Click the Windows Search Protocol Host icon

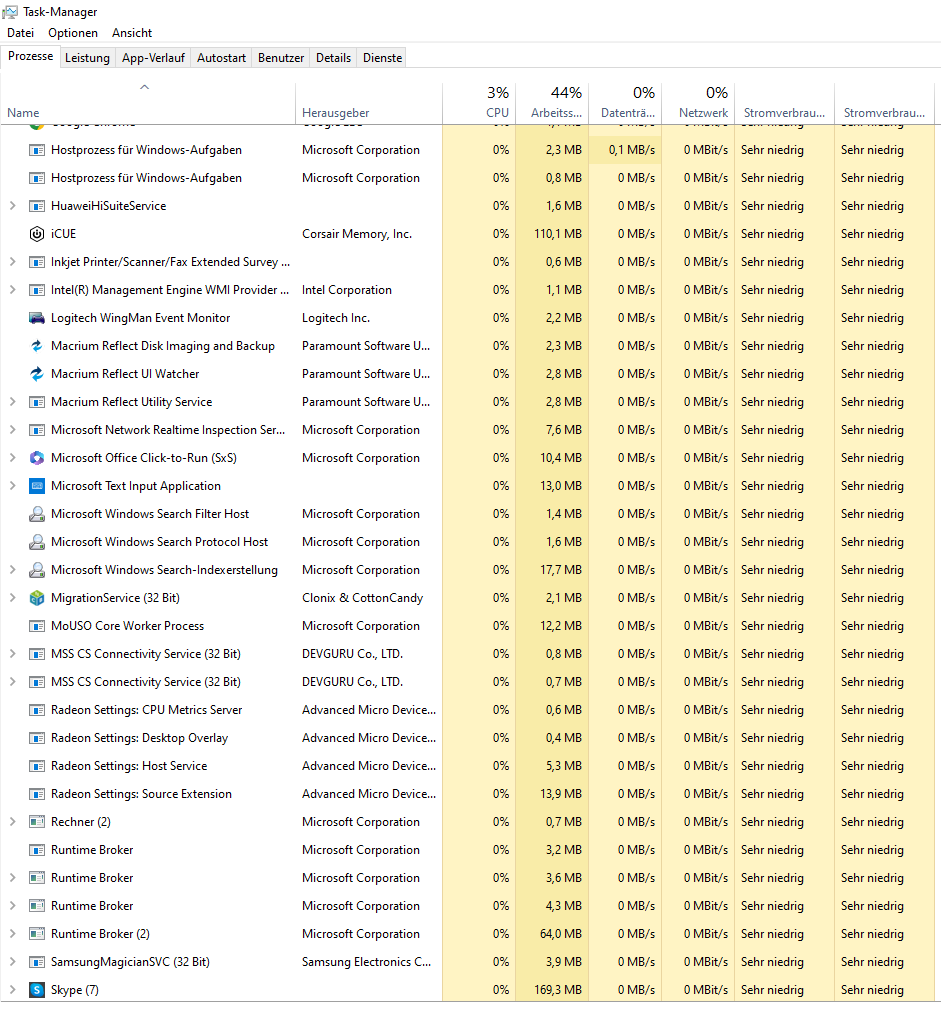tap(37, 542)
